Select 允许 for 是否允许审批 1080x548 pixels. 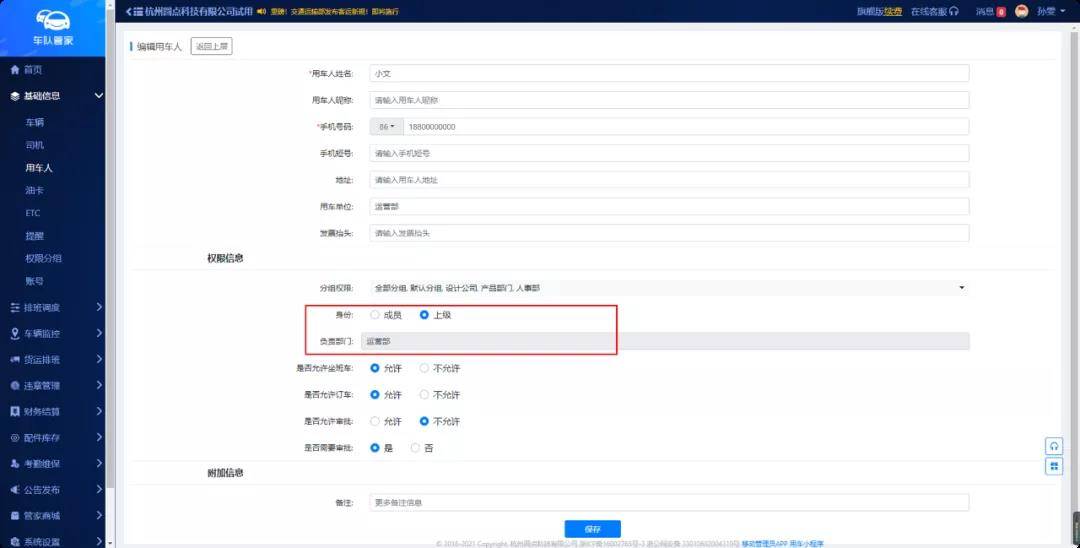(375, 421)
